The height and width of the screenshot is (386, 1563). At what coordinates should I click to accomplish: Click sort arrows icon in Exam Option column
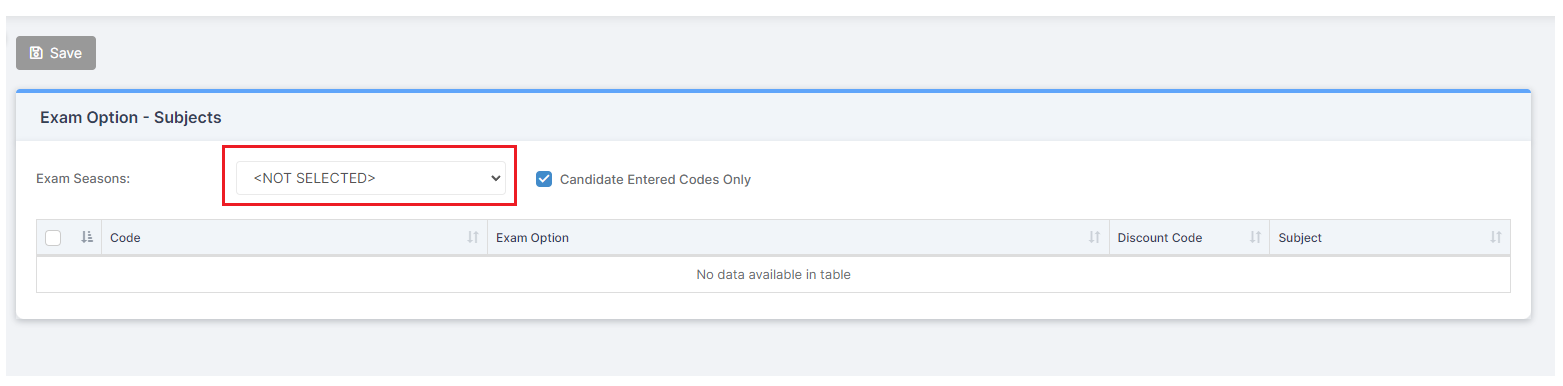tap(1095, 238)
